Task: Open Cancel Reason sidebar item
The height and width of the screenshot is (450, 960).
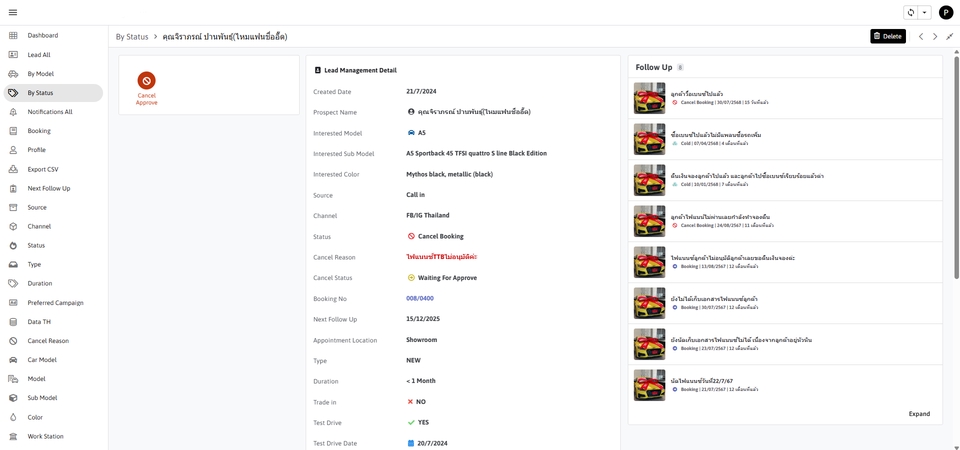Action: click(48, 341)
